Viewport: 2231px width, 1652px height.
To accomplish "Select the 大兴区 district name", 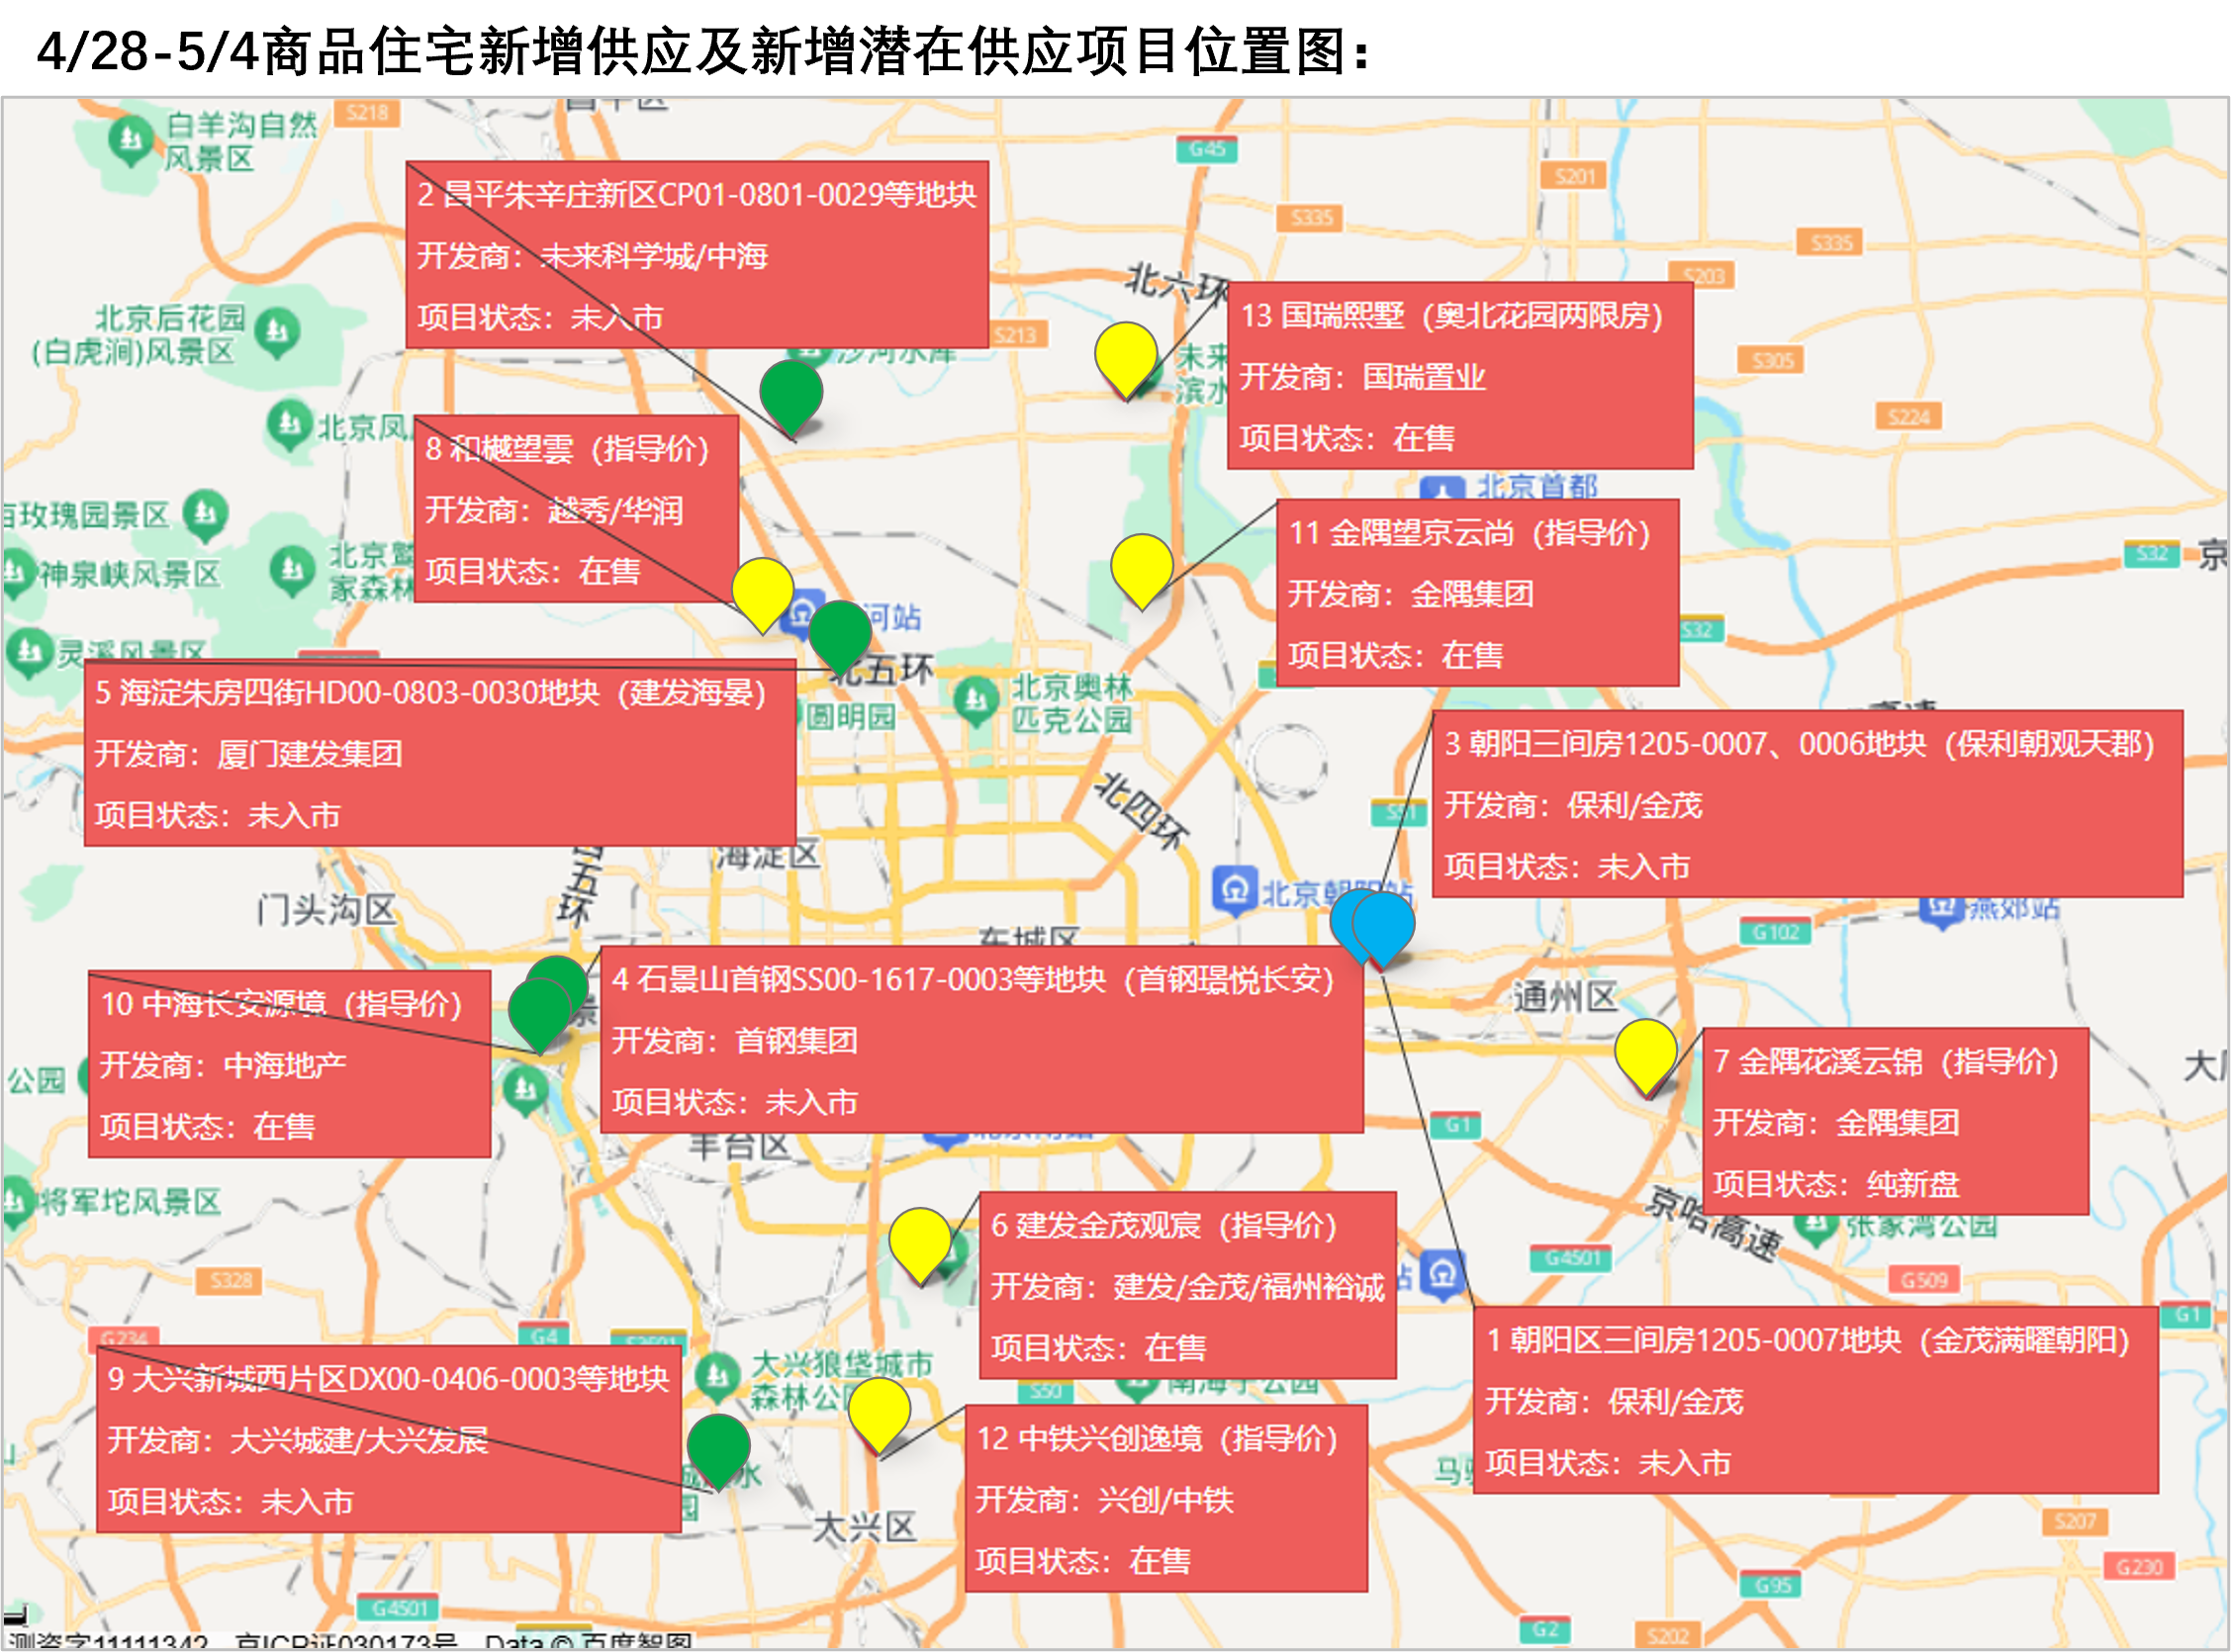I will [x=864, y=1527].
